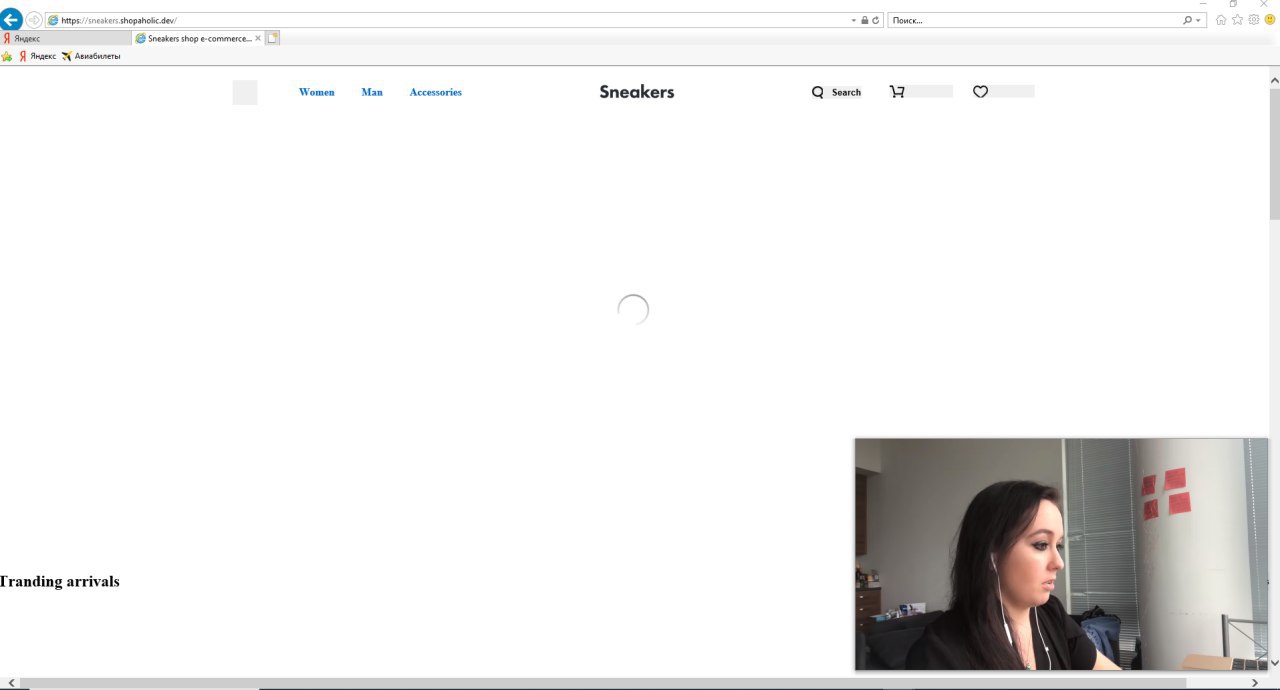
Task: Close the Sneakers shop tab
Action: click(258, 38)
